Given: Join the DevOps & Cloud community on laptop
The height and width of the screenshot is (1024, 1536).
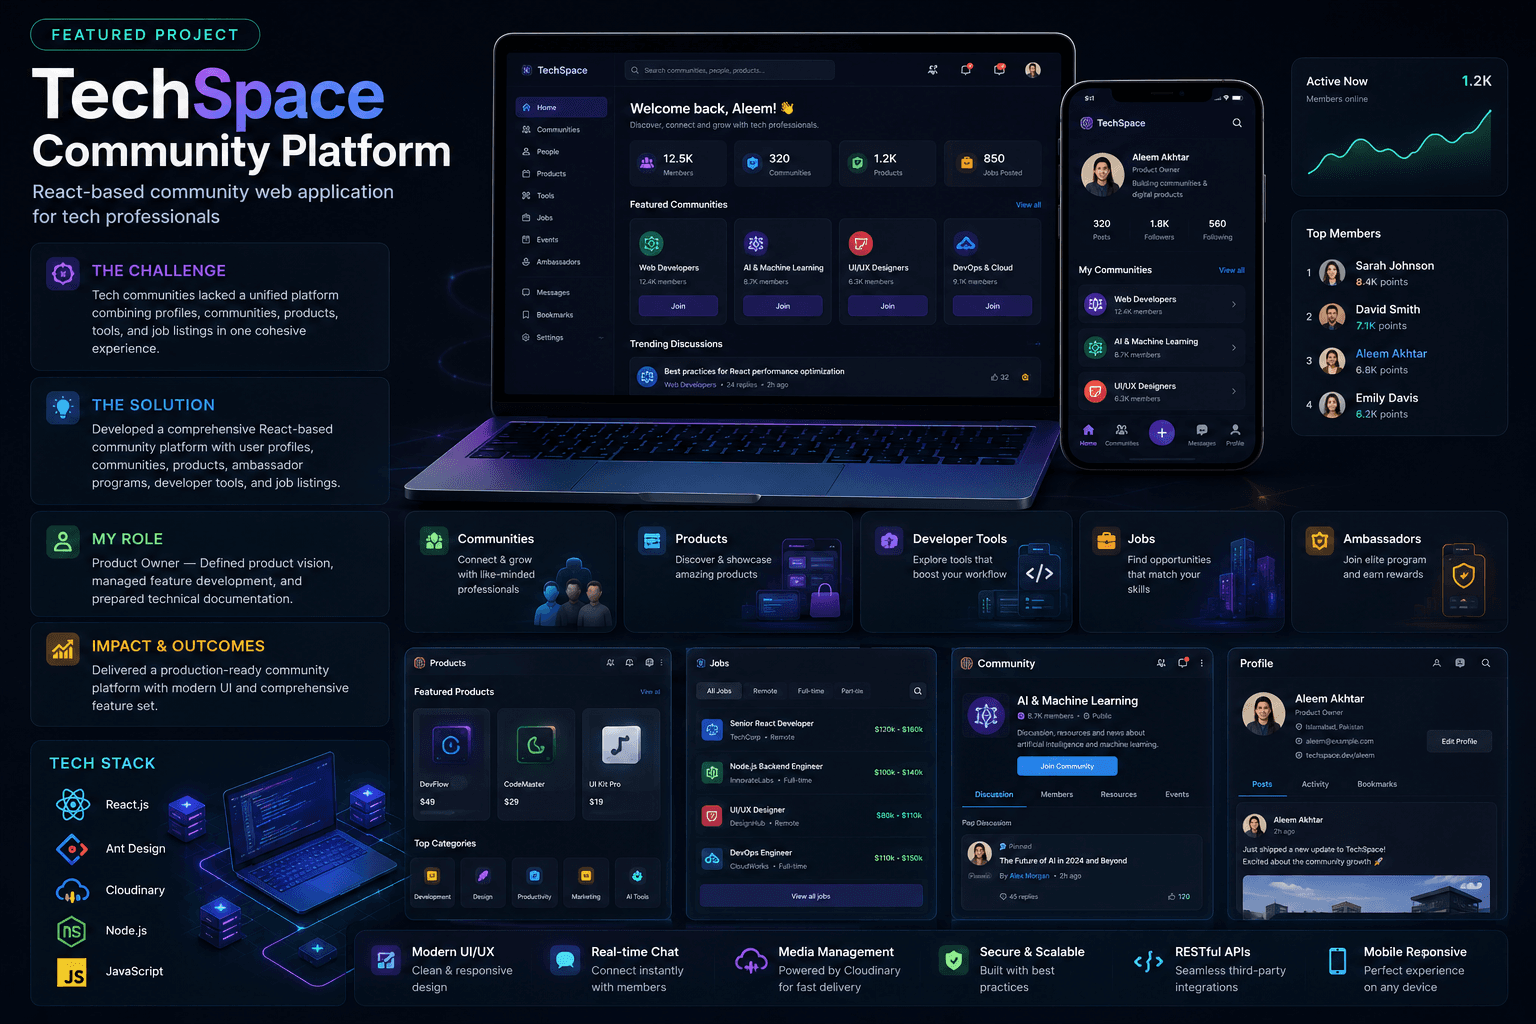Looking at the screenshot, I should coord(992,306).
